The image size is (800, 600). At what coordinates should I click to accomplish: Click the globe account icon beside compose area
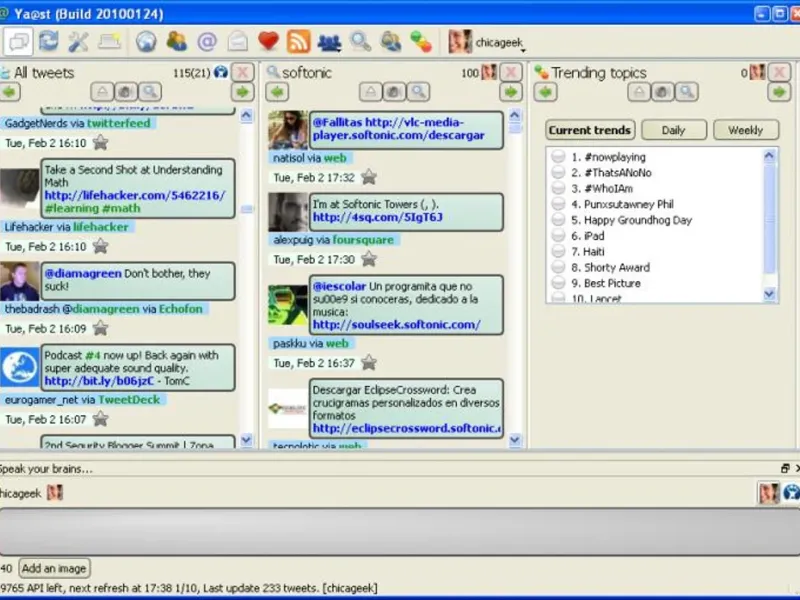coord(791,493)
